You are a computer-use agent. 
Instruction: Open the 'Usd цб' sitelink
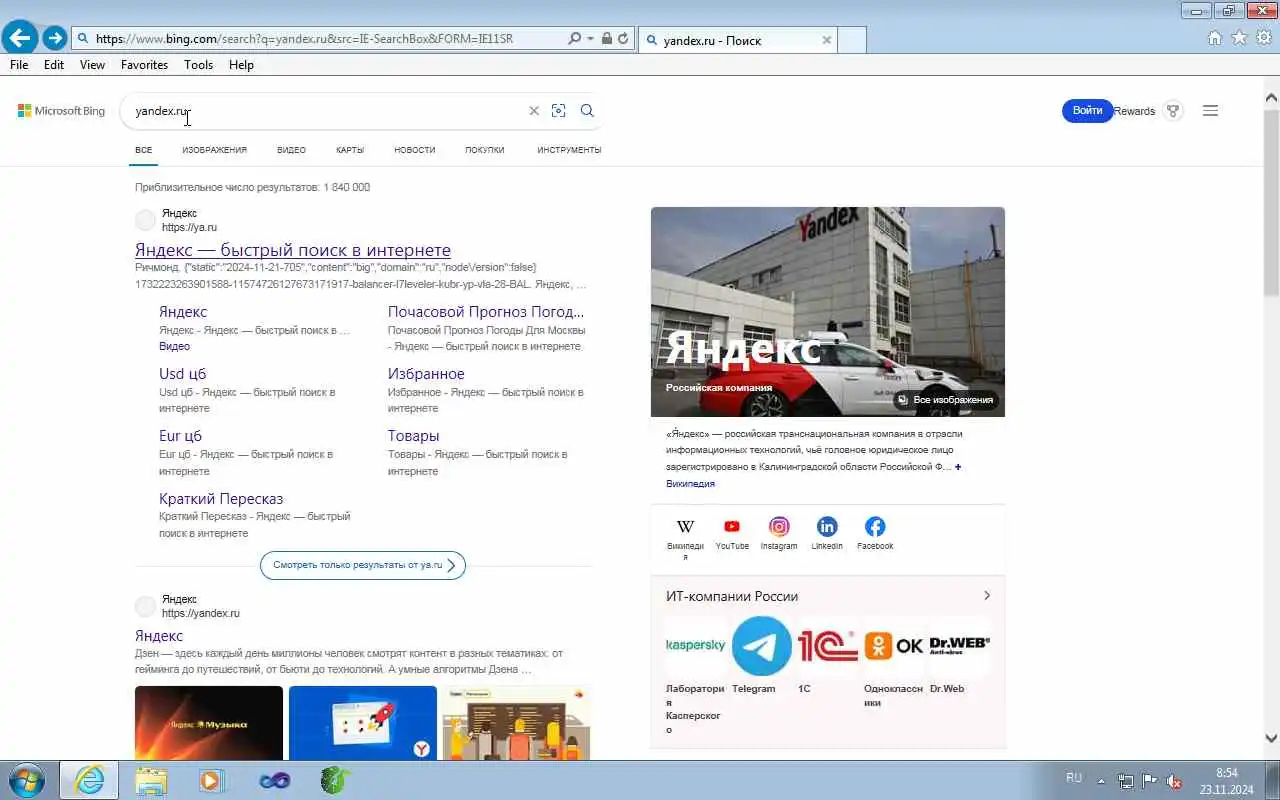pyautogui.click(x=182, y=374)
